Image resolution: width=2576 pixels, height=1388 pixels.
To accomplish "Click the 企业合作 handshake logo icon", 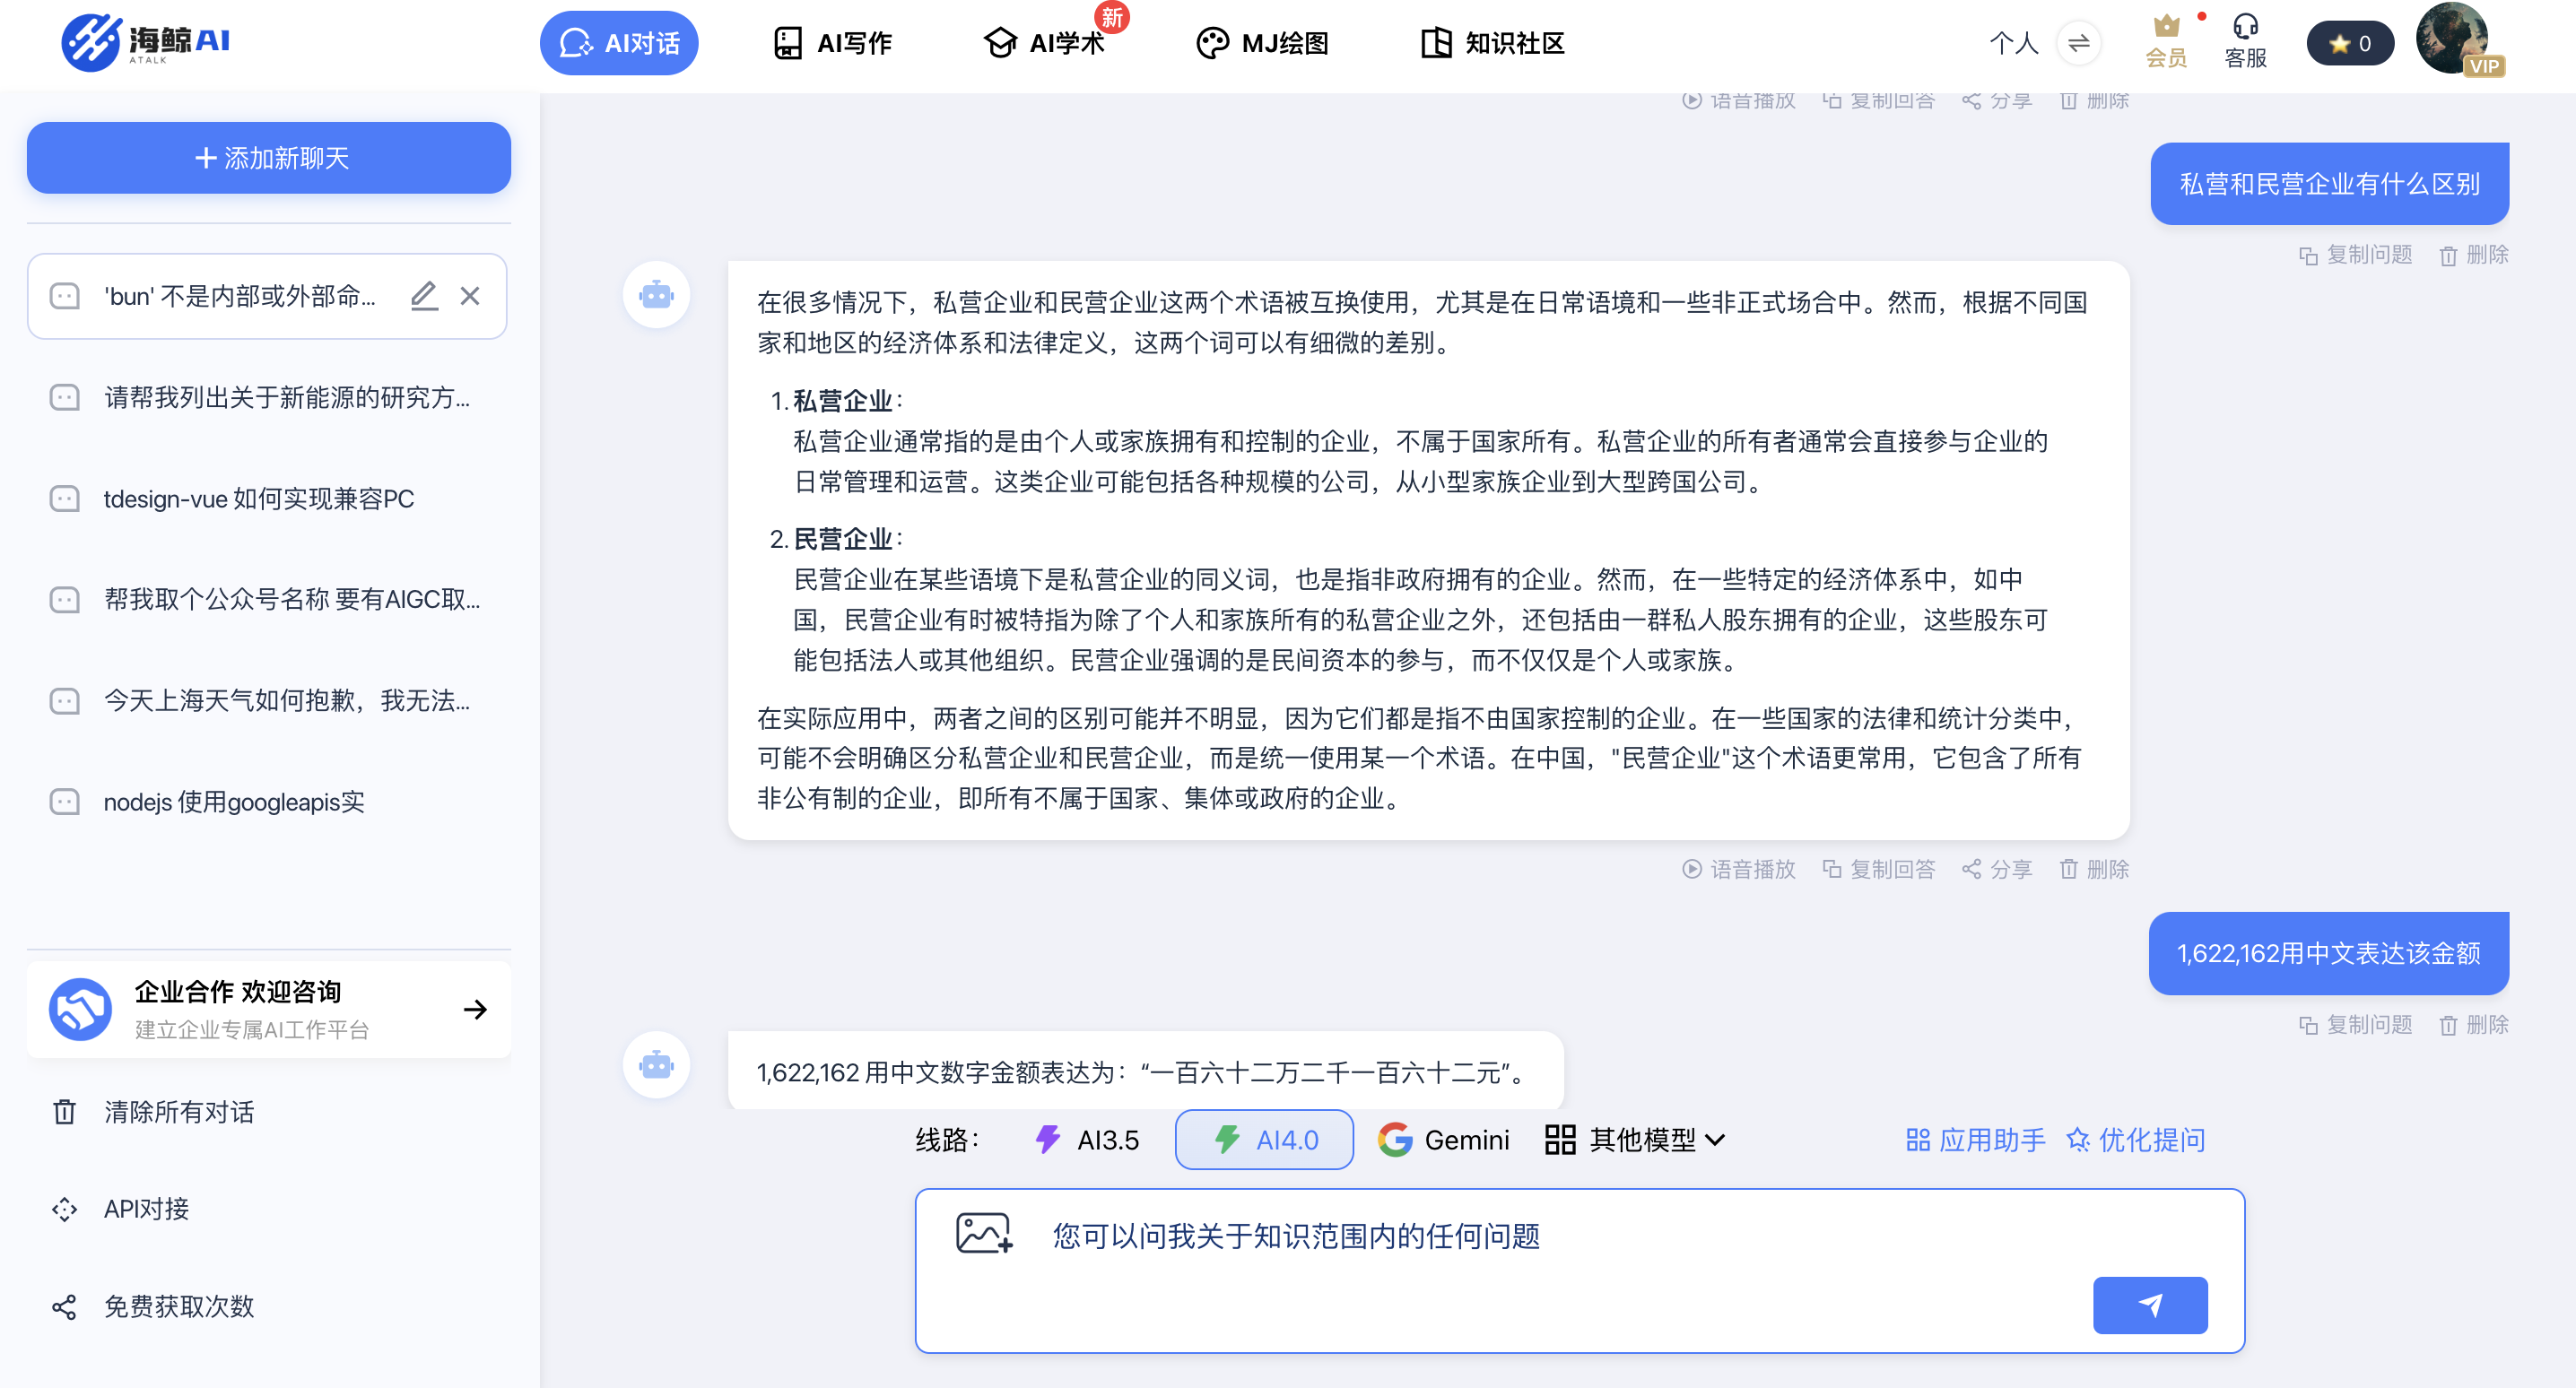I will [80, 1009].
